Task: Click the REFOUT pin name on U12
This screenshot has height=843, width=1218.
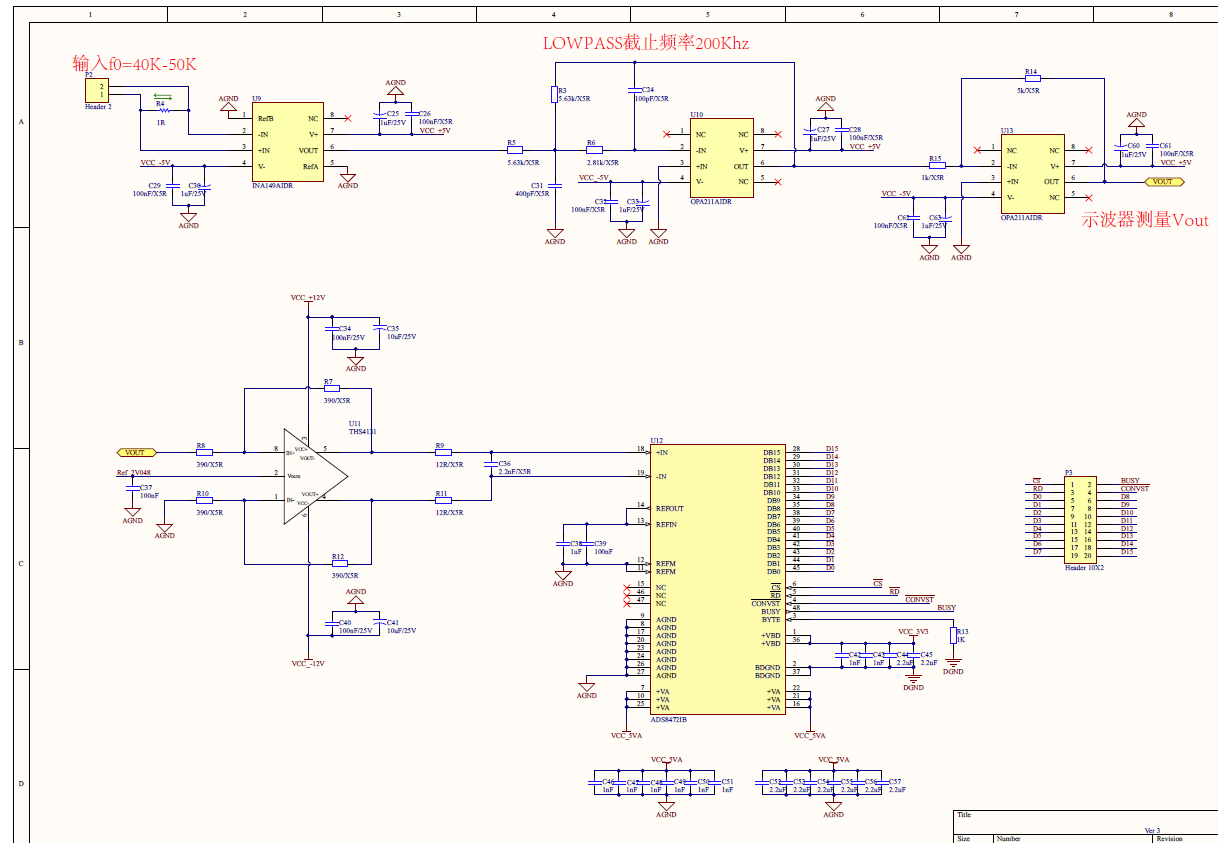Action: [670, 508]
